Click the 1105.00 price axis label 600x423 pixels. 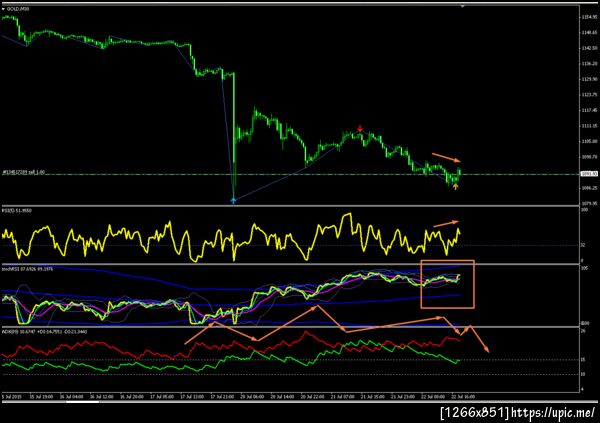click(589, 141)
